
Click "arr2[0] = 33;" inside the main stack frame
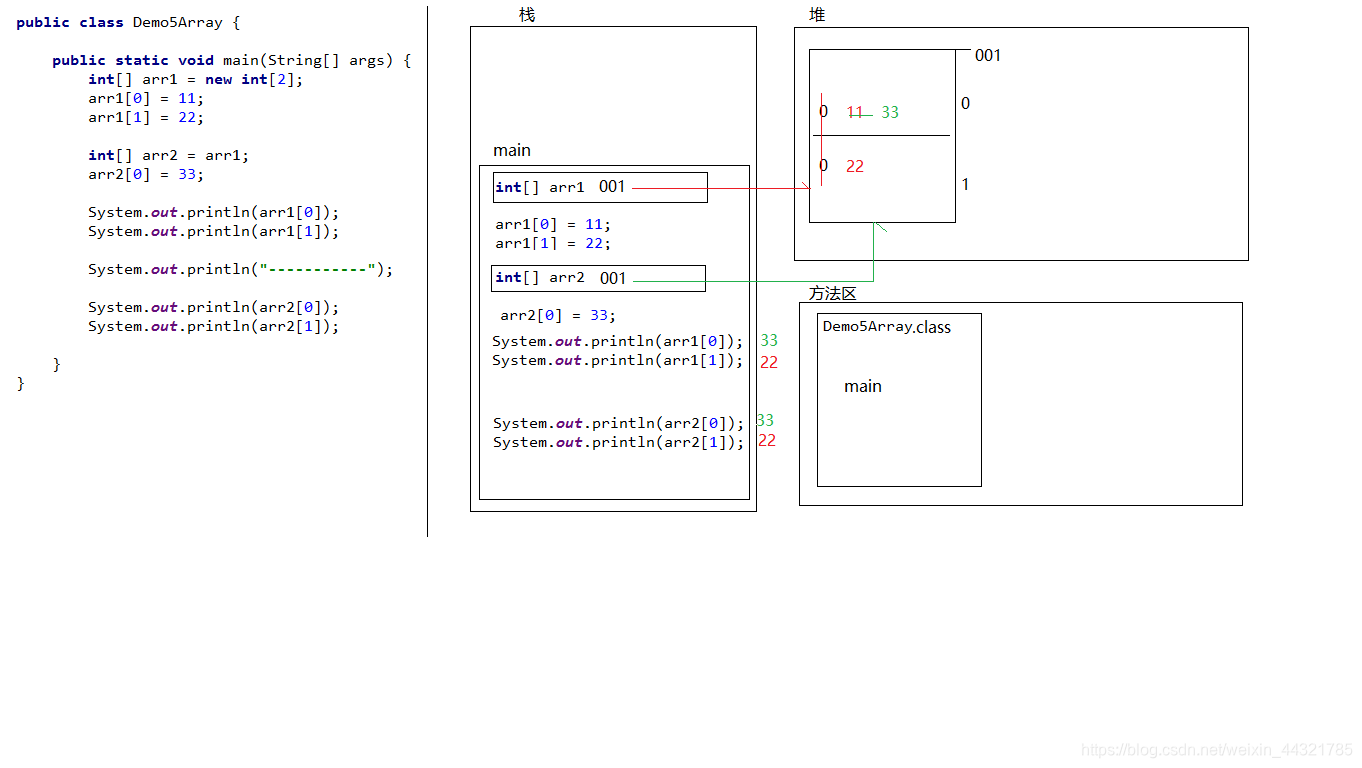click(559, 315)
